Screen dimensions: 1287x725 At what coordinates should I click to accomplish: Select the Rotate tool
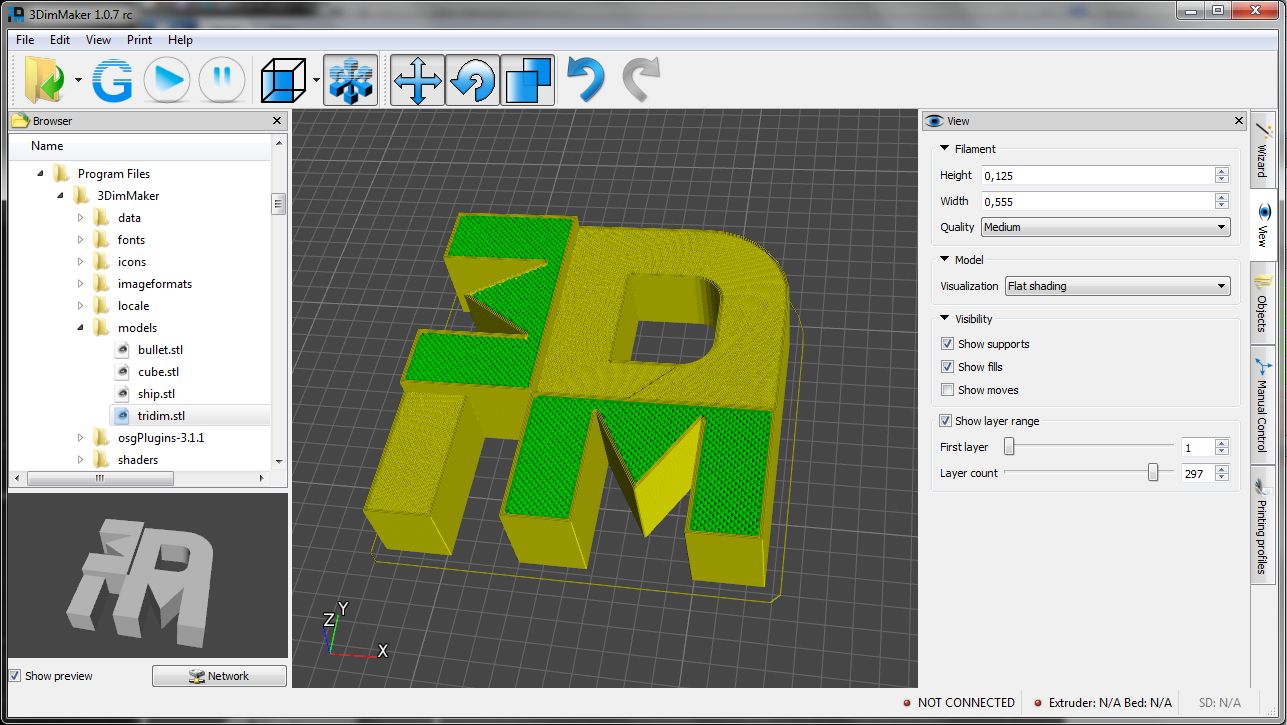tap(472, 80)
